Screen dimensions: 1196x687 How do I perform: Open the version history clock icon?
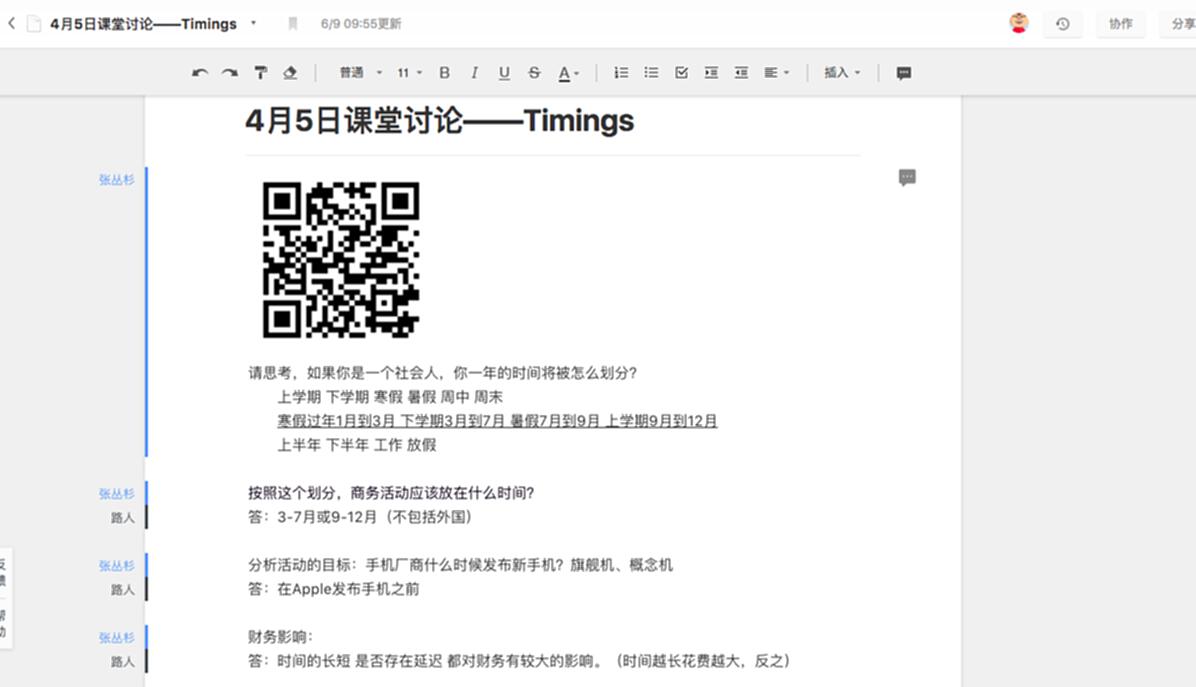(1063, 24)
